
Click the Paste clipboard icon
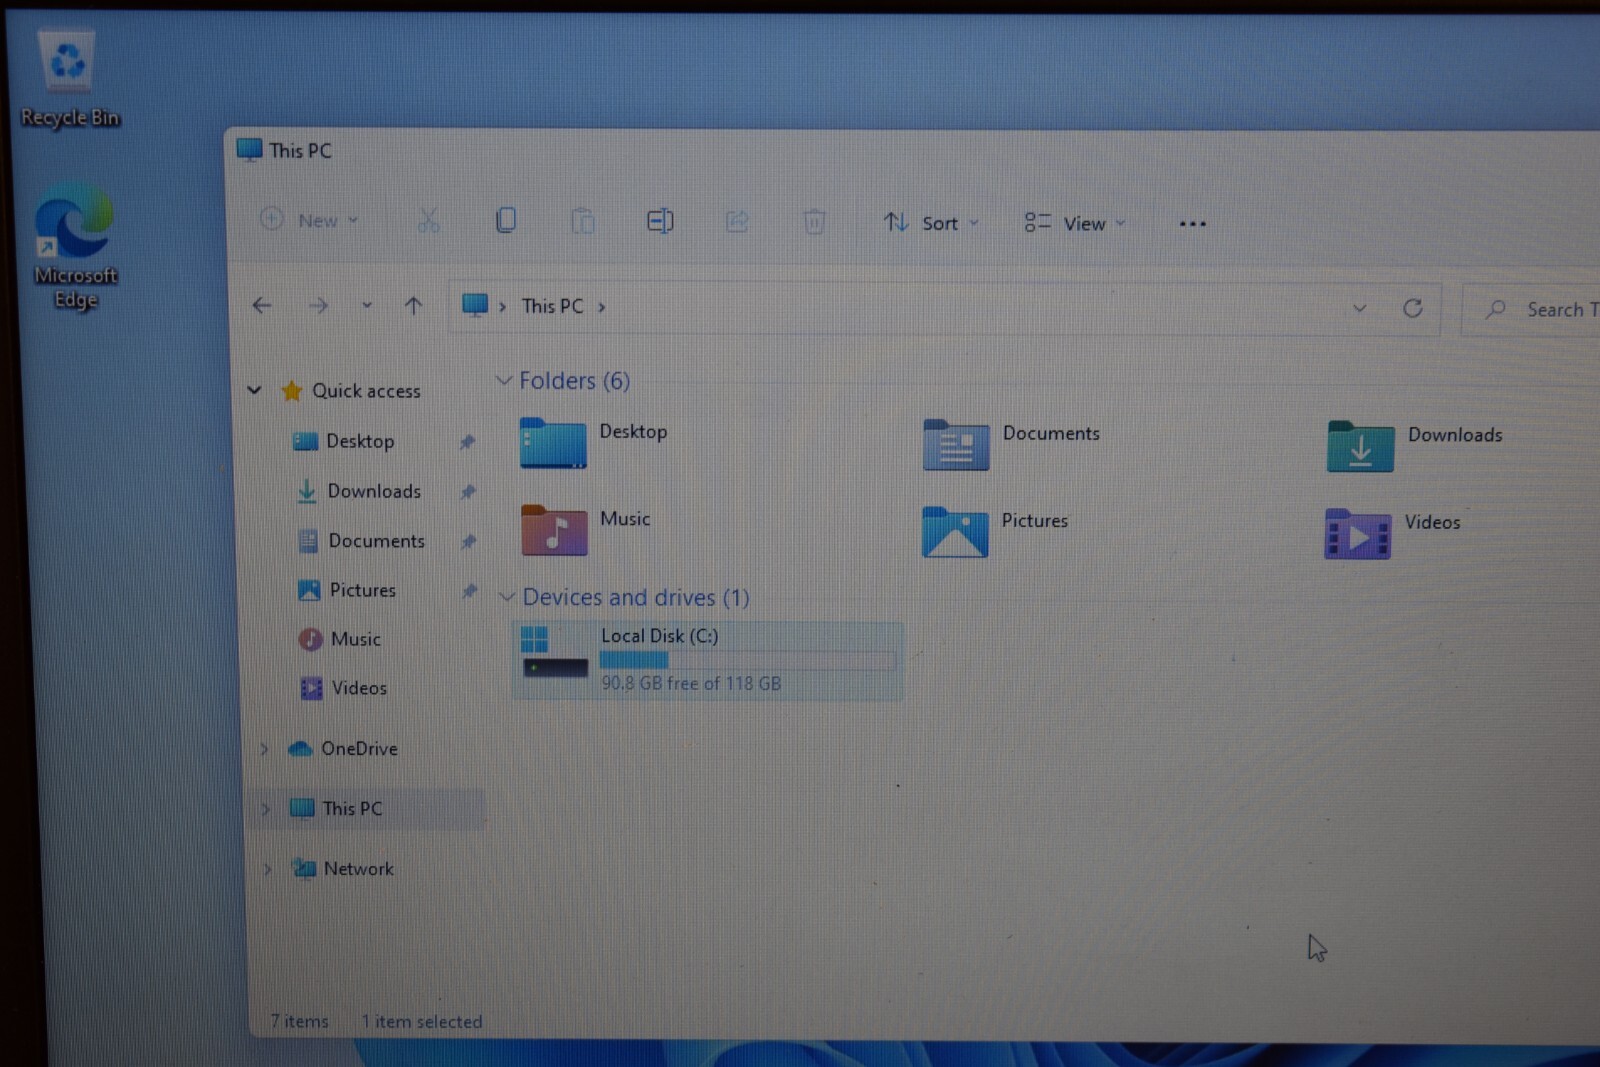[x=582, y=220]
